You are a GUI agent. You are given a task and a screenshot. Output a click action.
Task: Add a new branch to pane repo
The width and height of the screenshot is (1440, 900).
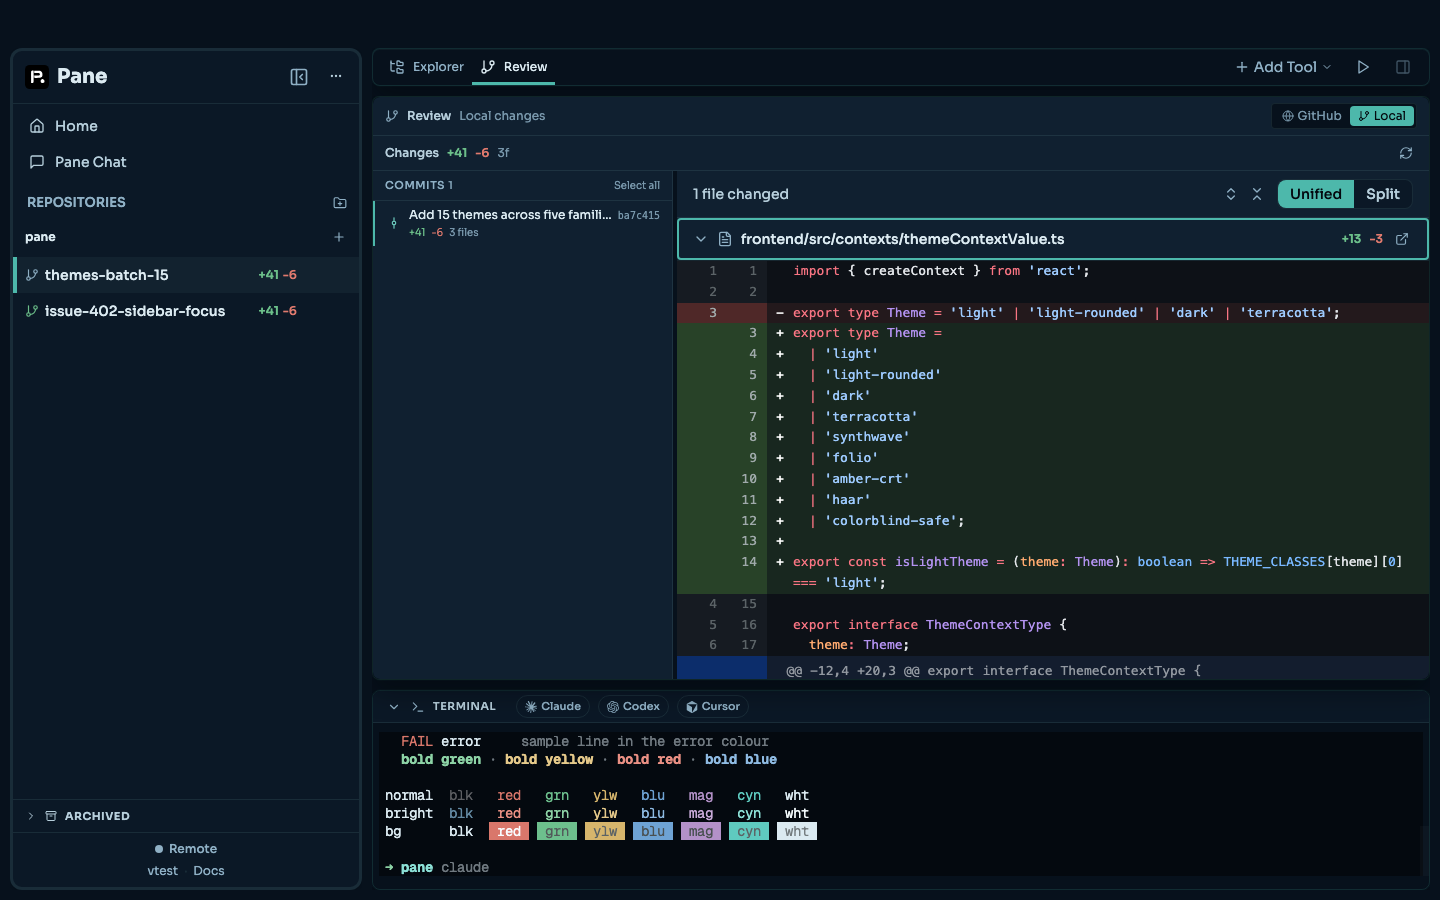click(x=339, y=237)
